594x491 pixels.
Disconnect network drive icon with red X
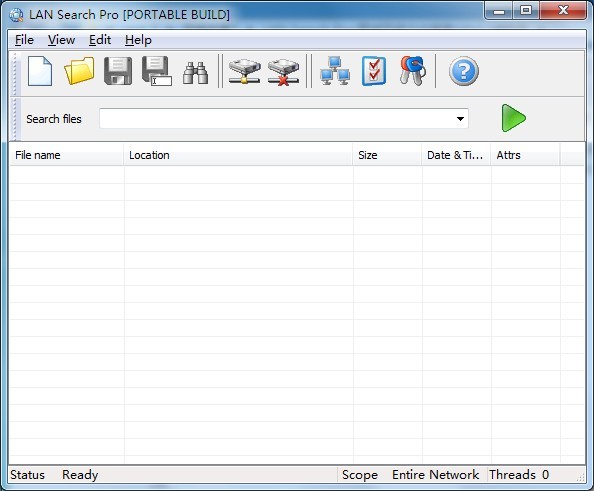283,71
